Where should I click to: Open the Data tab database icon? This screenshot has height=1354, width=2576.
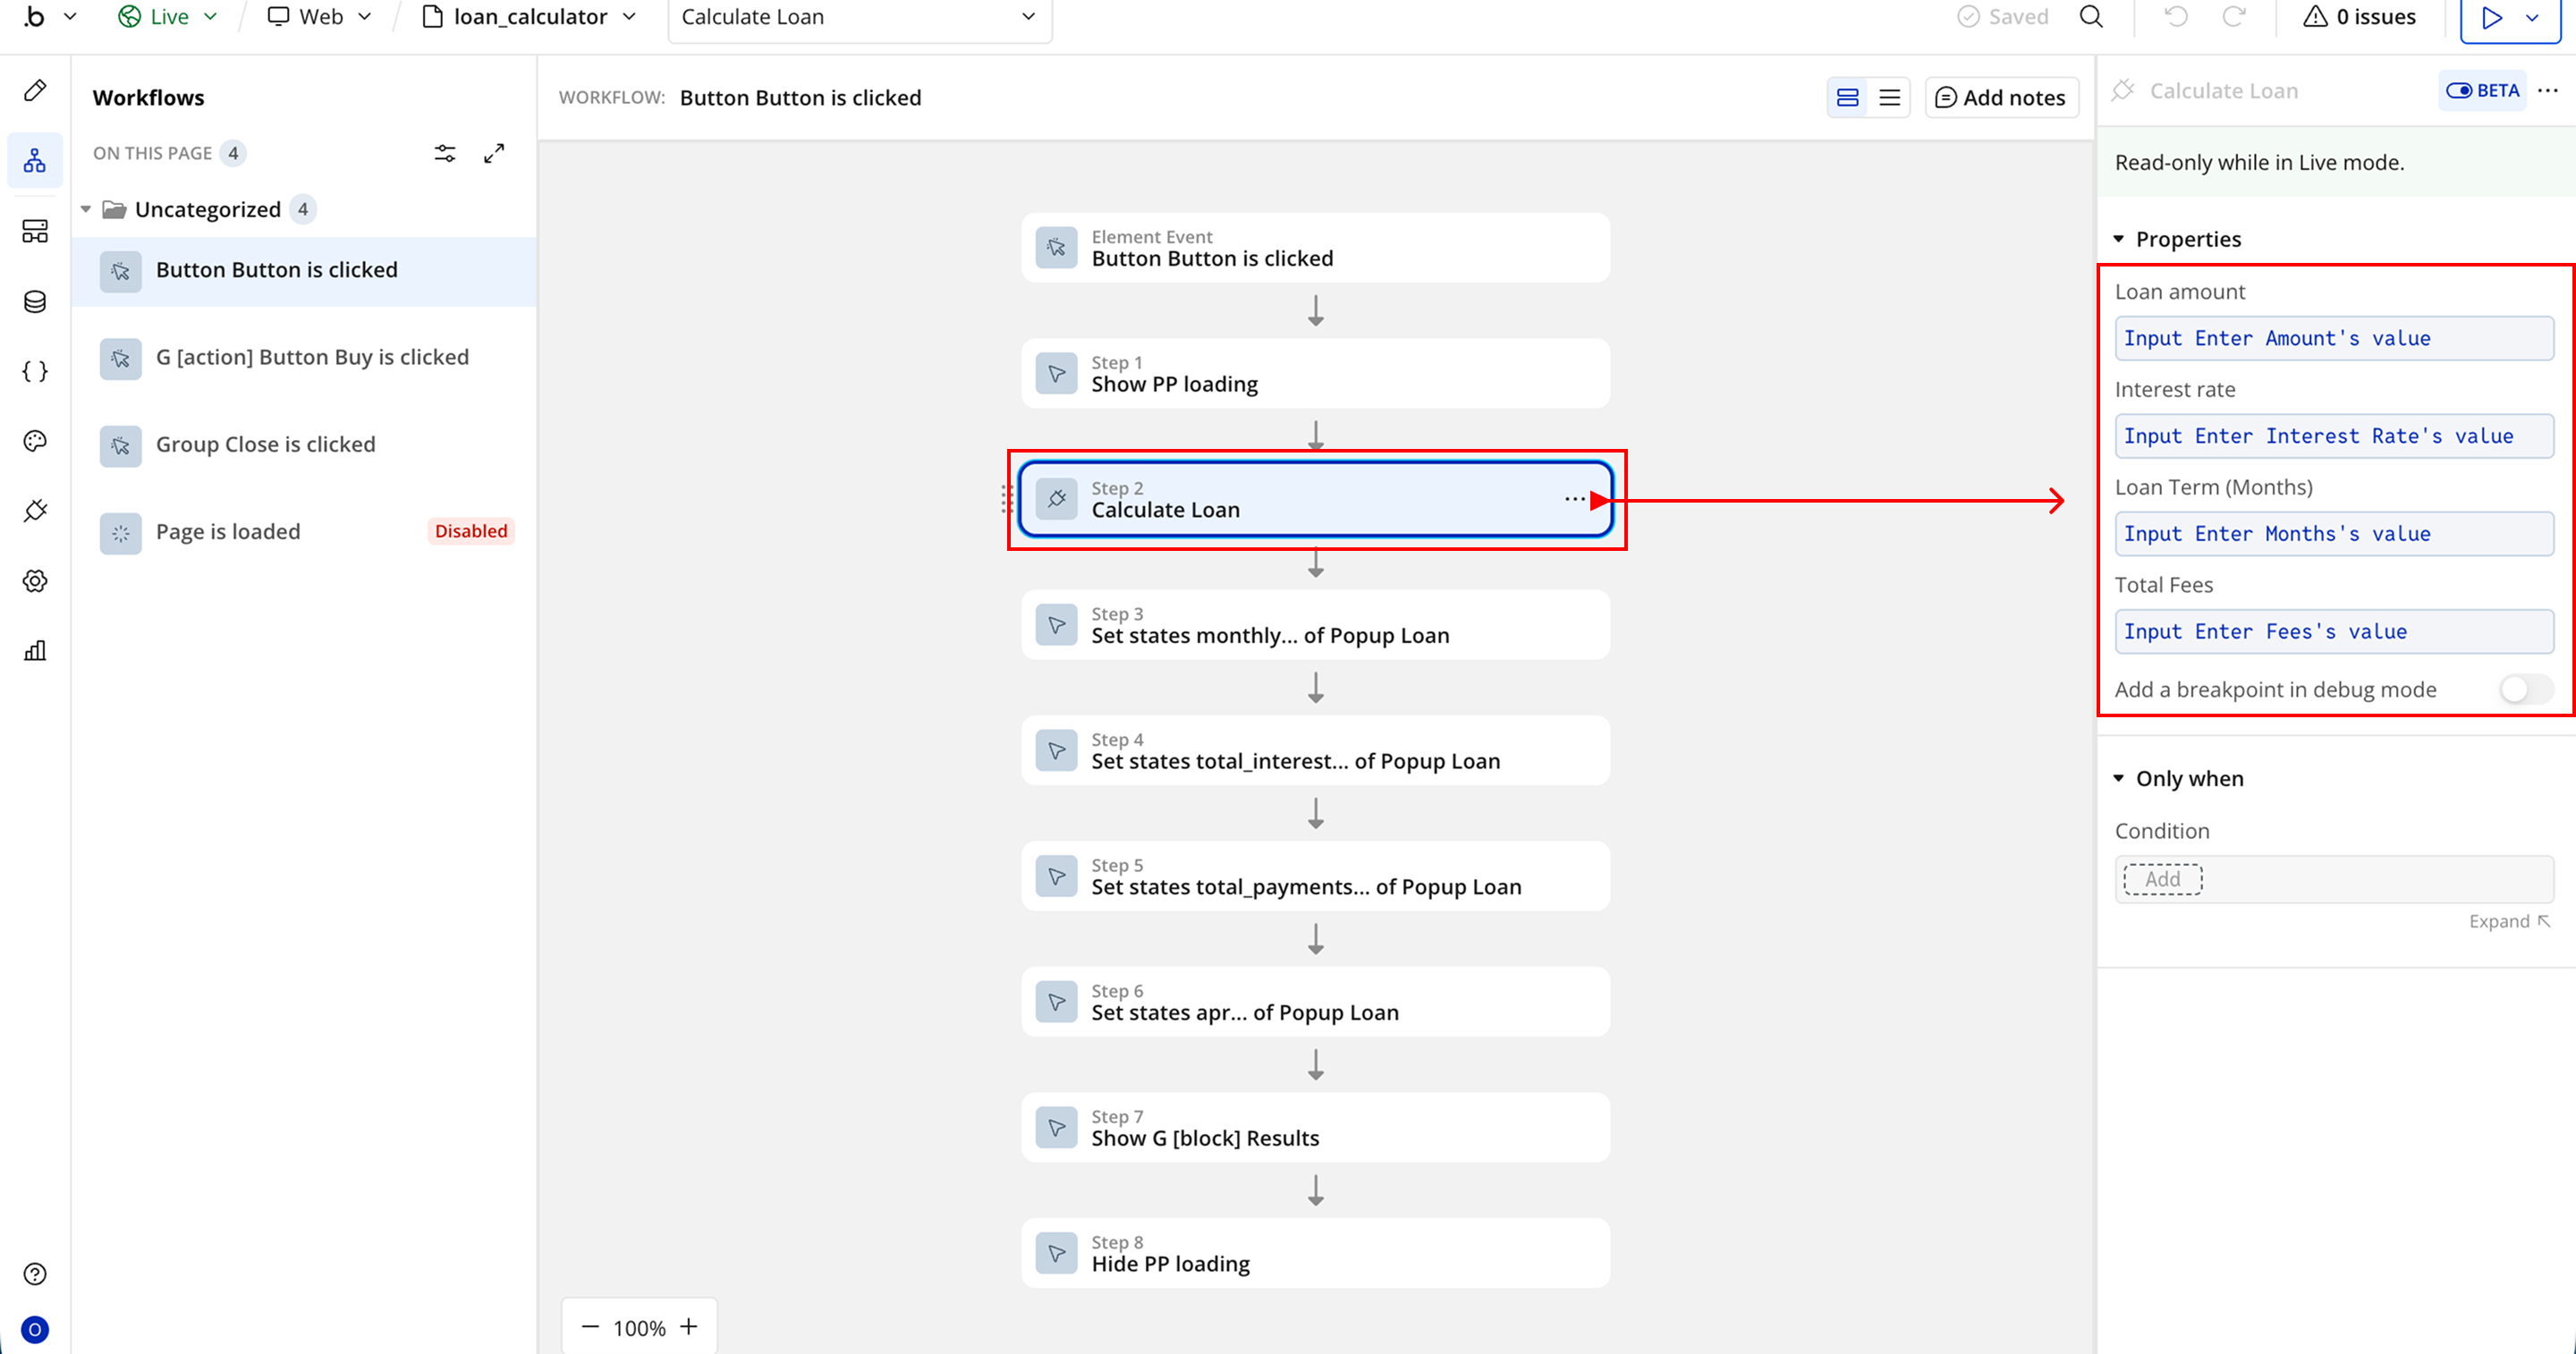click(x=35, y=302)
